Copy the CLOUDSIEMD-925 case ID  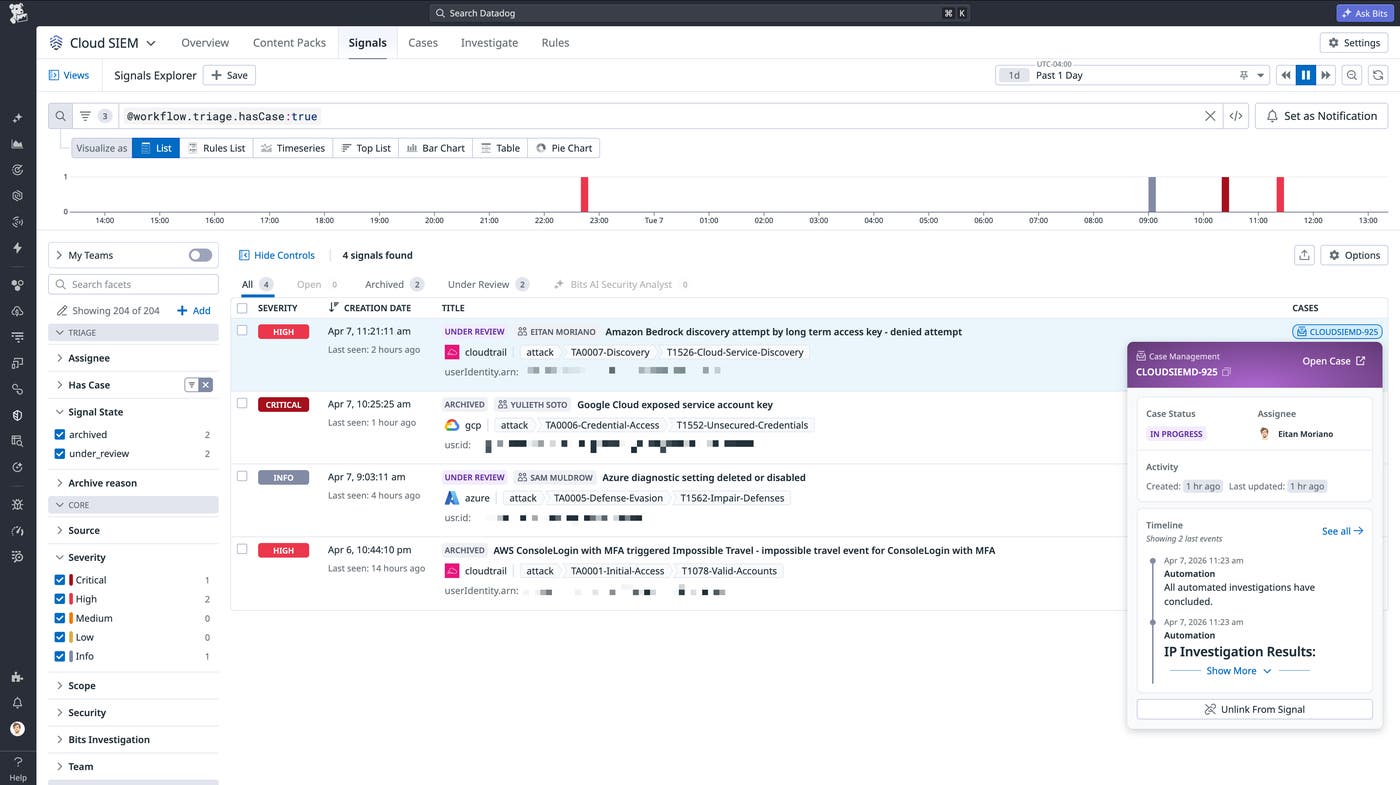tap(1226, 372)
